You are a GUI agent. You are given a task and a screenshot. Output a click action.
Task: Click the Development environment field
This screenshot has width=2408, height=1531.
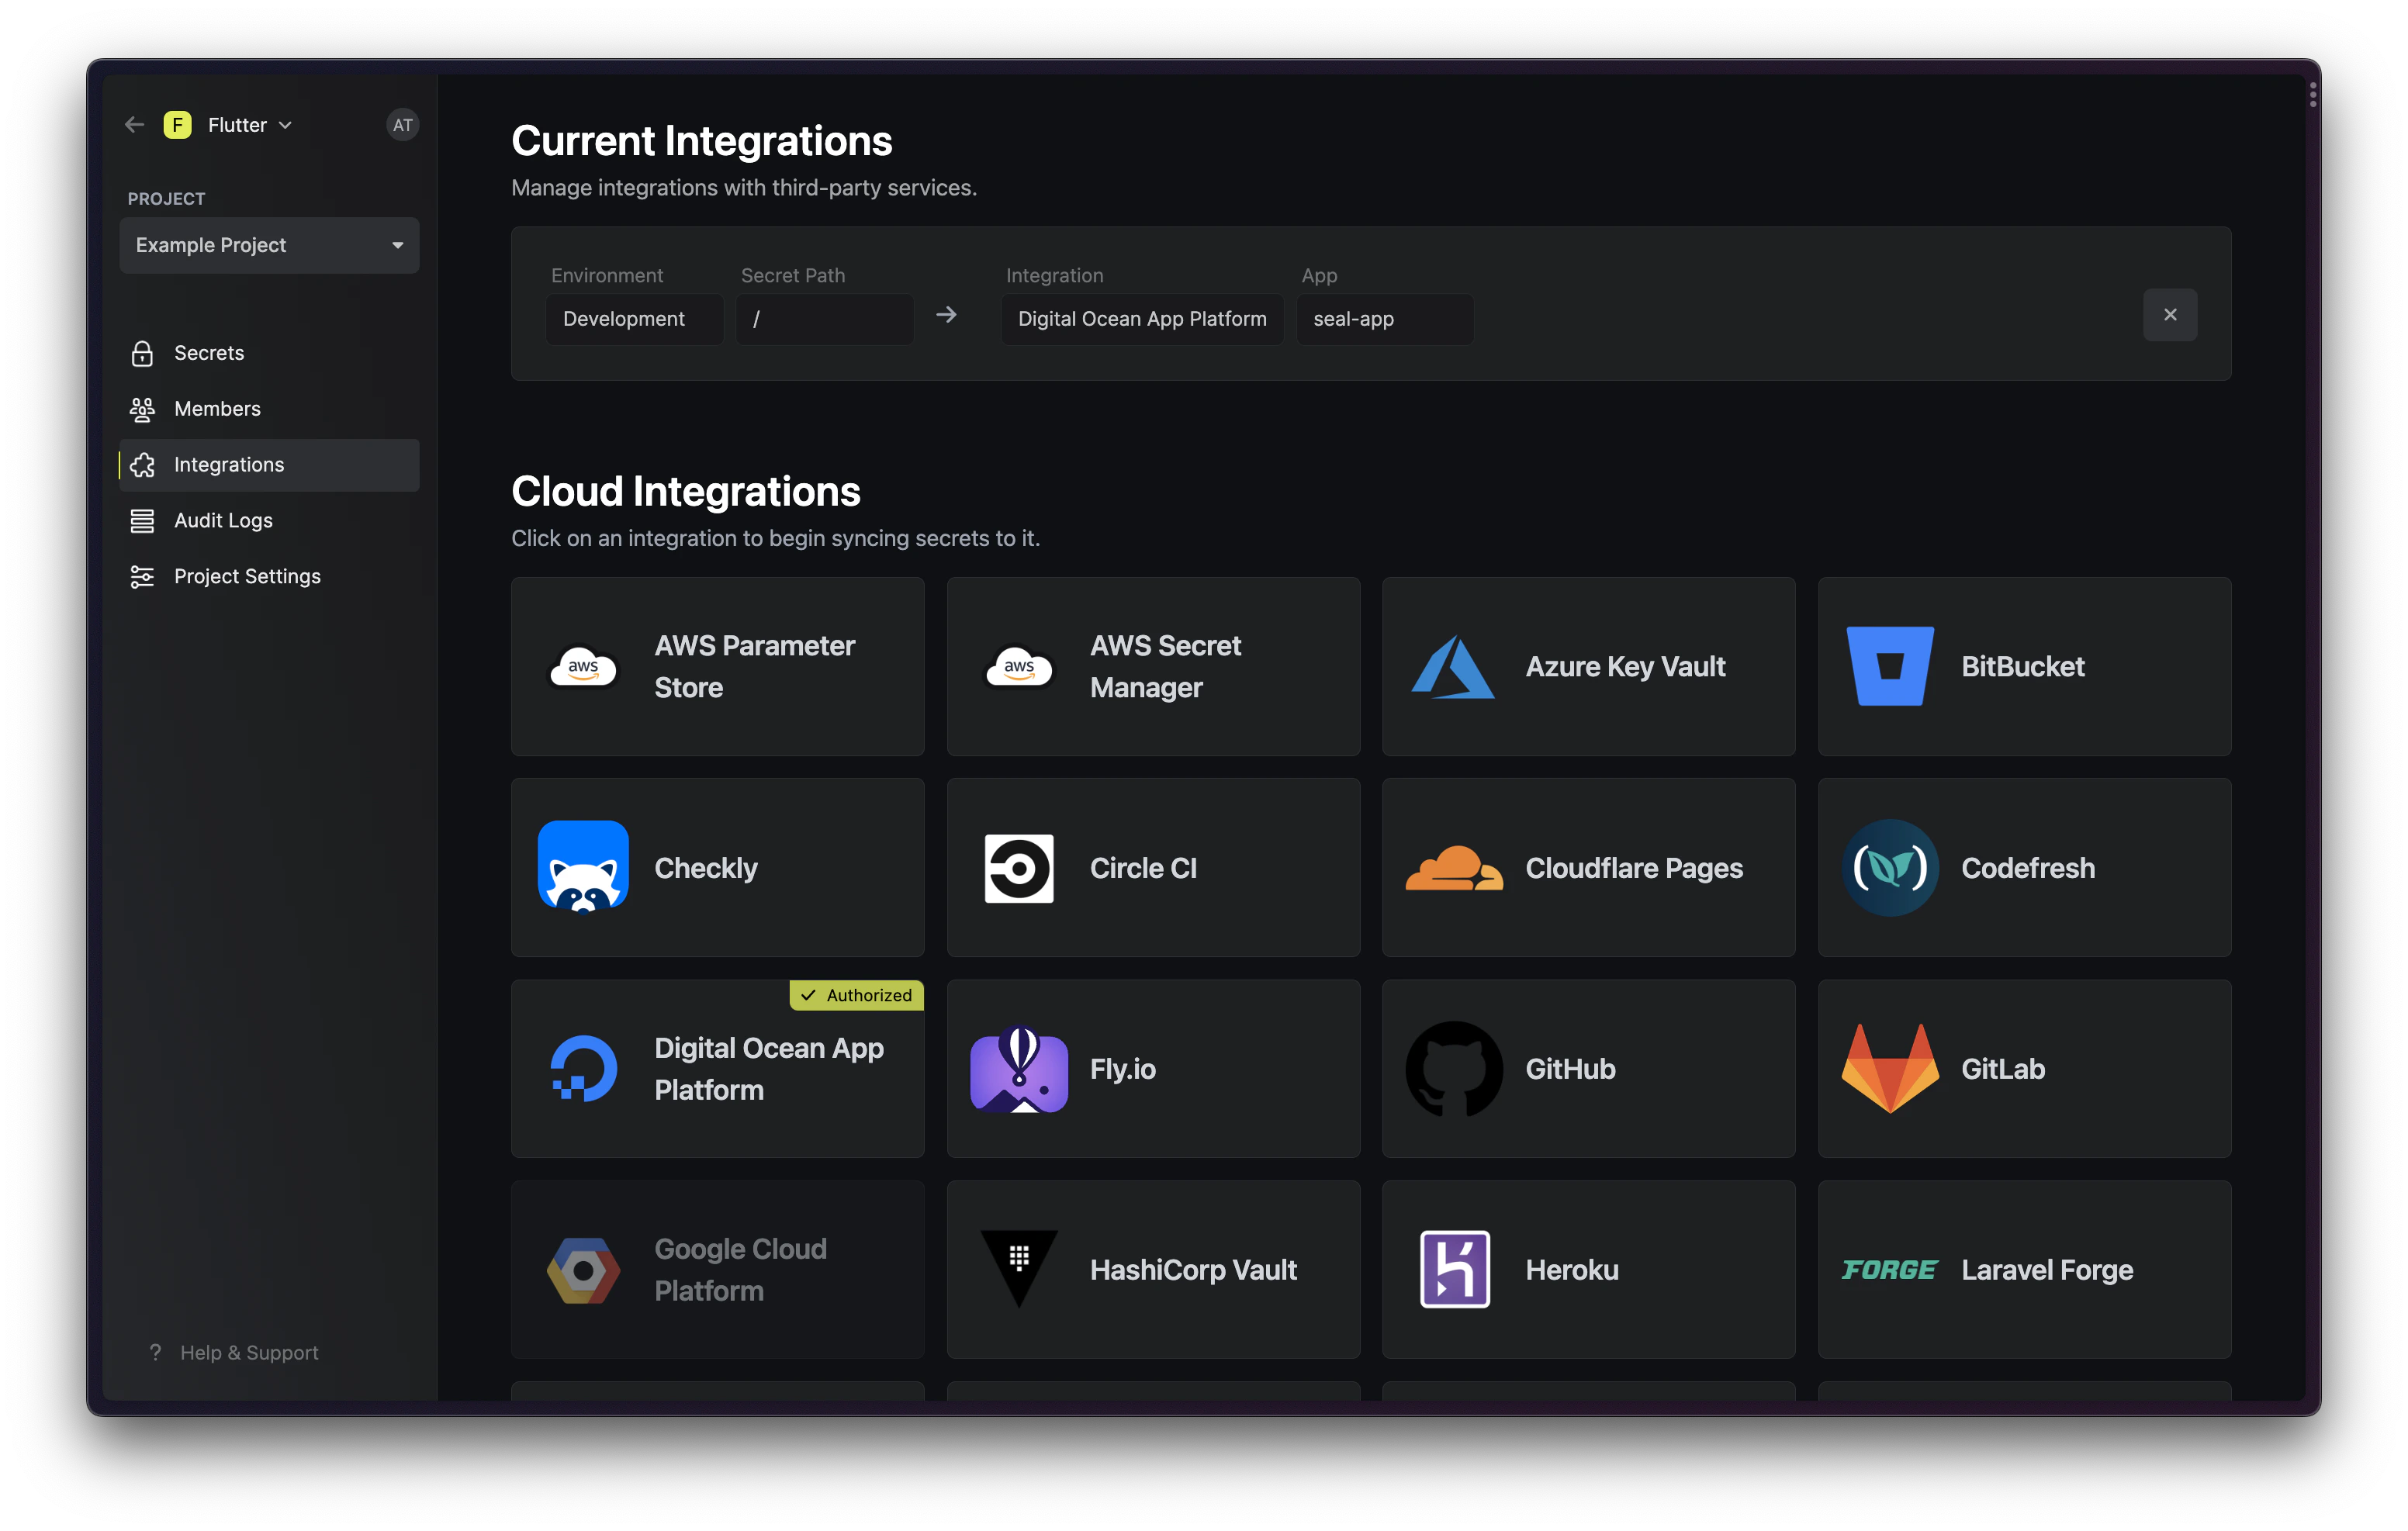point(634,319)
